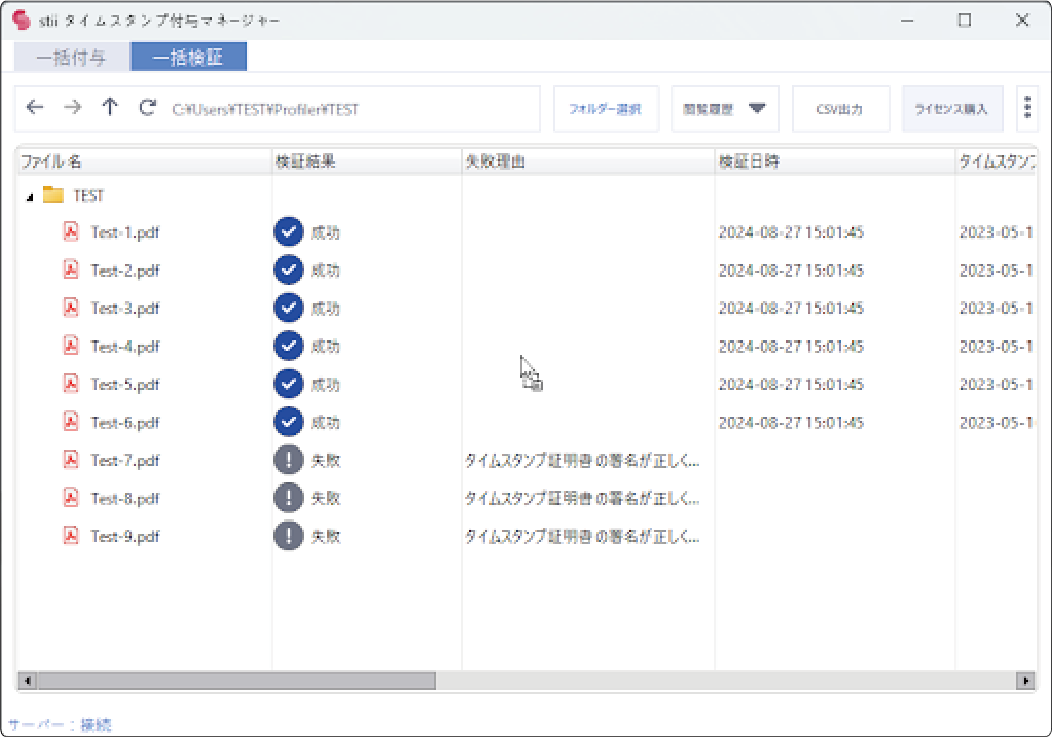
Task: Click the back navigation arrow
Action: tap(35, 108)
